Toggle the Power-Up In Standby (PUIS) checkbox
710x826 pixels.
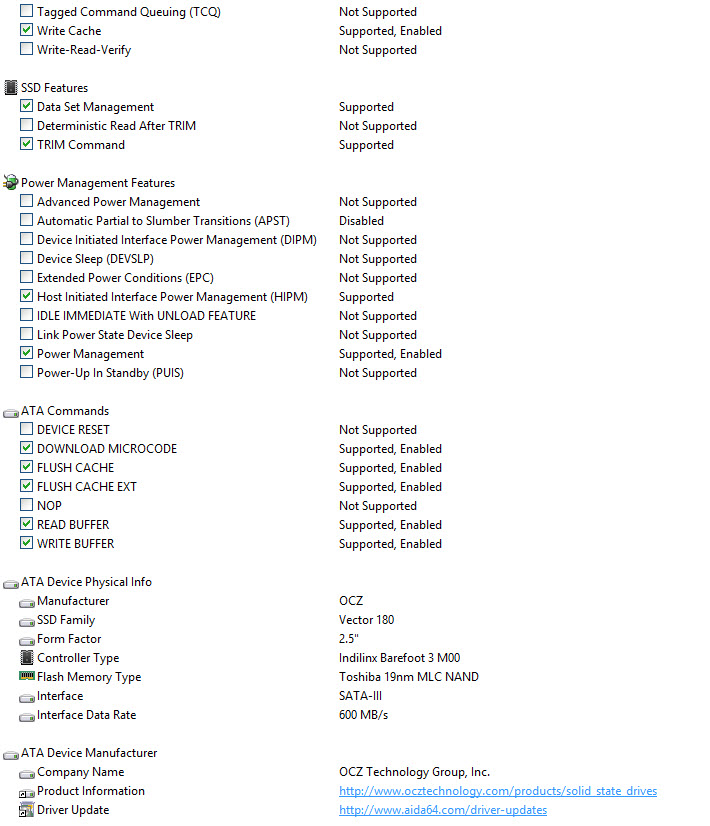click(x=26, y=372)
